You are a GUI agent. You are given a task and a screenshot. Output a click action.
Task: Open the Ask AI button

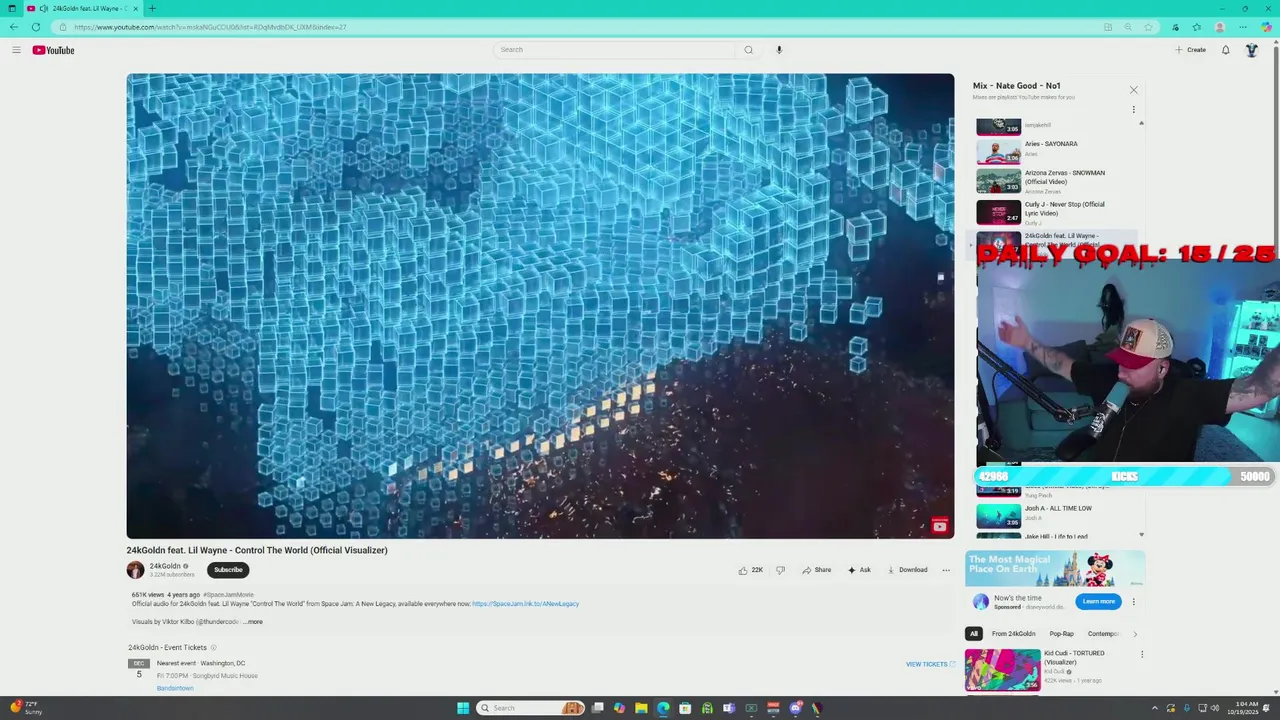(x=859, y=570)
